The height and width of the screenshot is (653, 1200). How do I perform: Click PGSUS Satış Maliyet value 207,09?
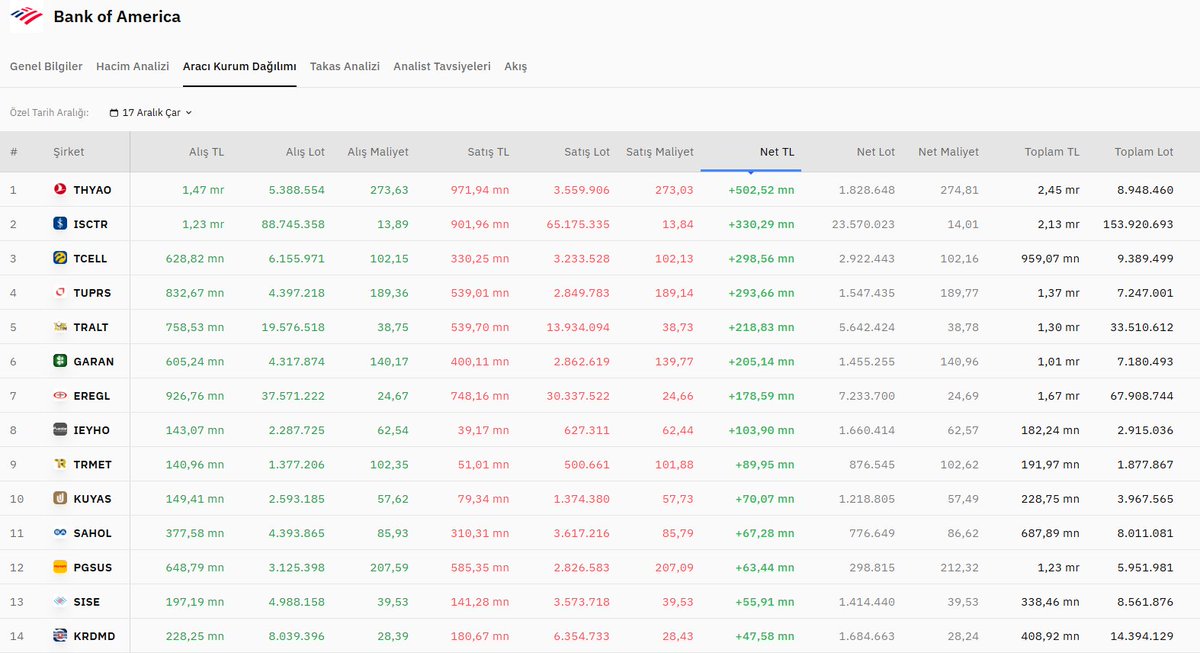pos(674,568)
